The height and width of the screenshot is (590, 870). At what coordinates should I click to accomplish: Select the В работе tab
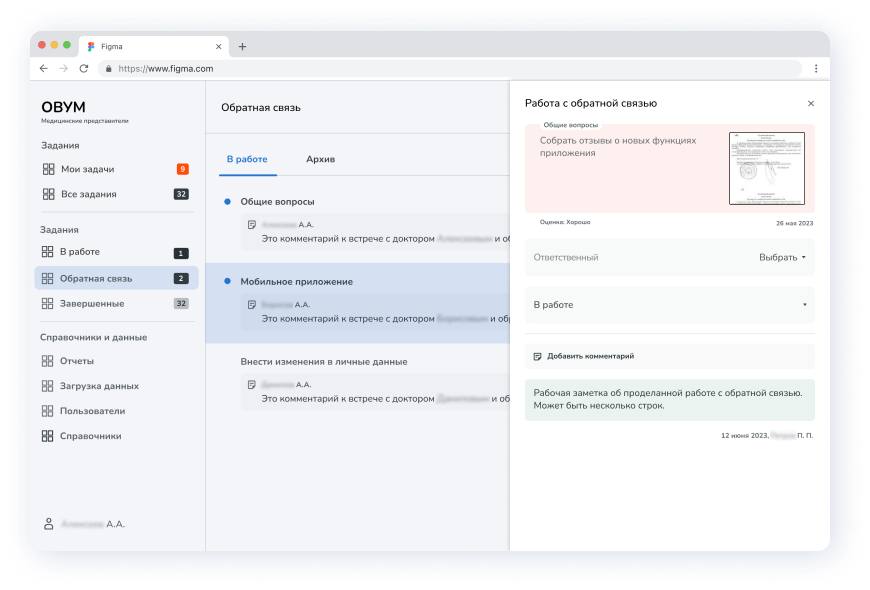[247, 159]
